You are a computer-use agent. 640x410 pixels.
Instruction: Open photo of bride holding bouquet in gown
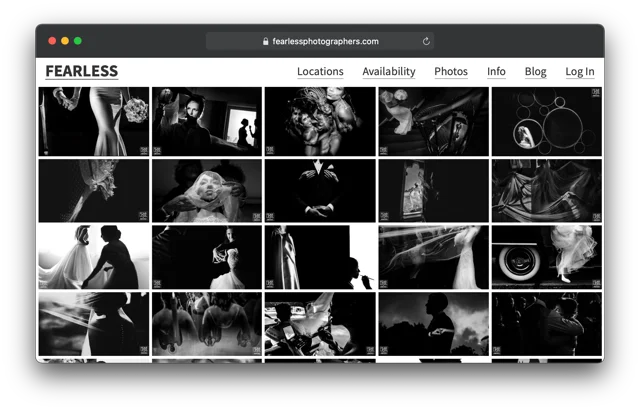coord(94,121)
